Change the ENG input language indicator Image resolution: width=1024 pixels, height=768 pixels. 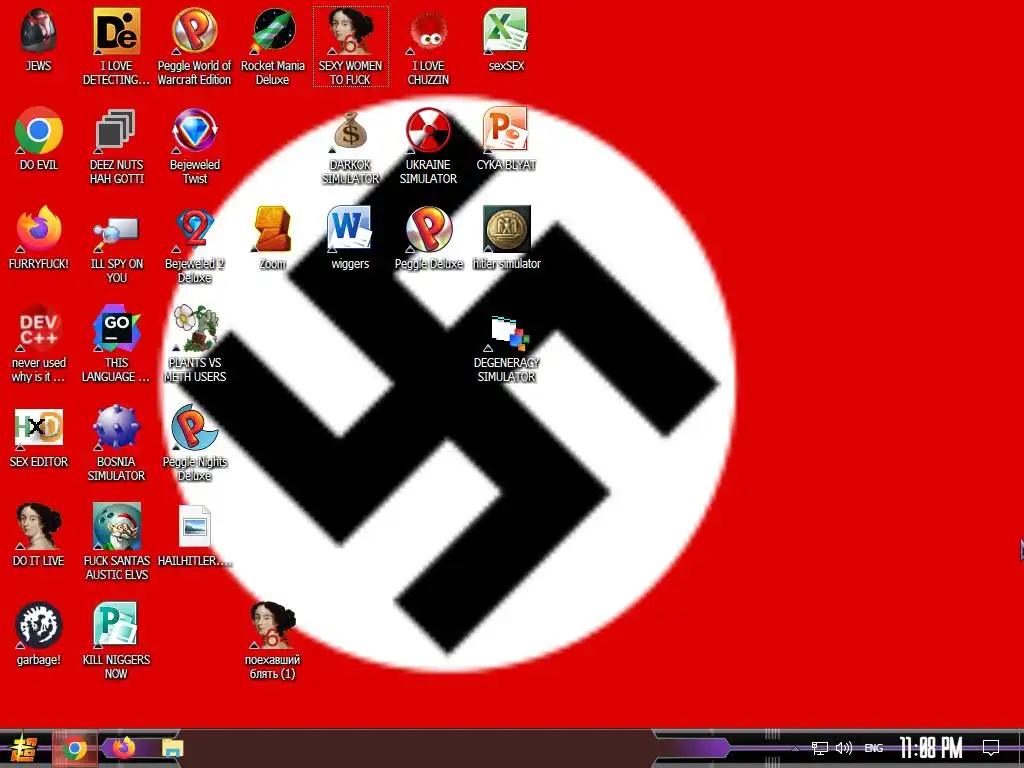click(873, 748)
